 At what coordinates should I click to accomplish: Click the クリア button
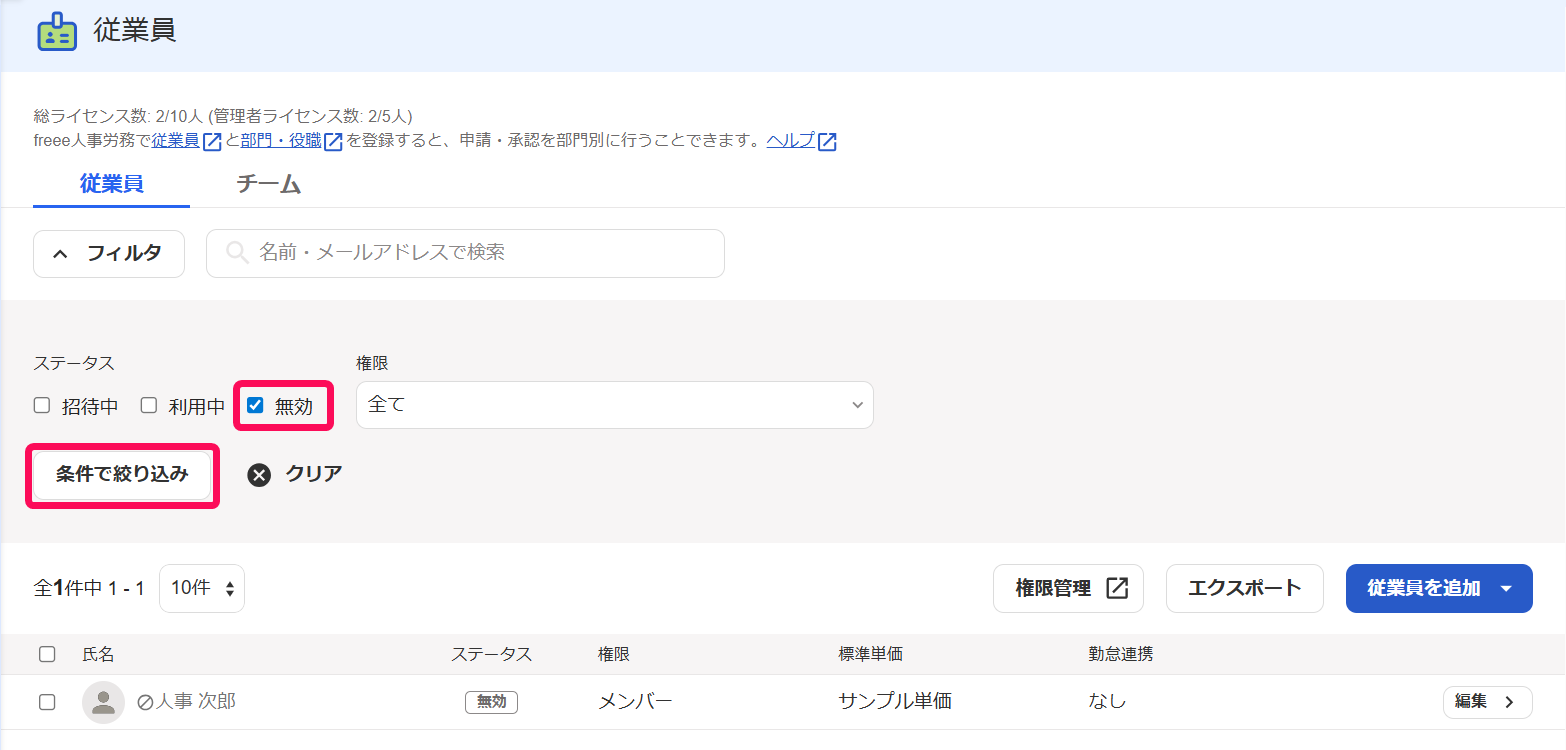[295, 474]
